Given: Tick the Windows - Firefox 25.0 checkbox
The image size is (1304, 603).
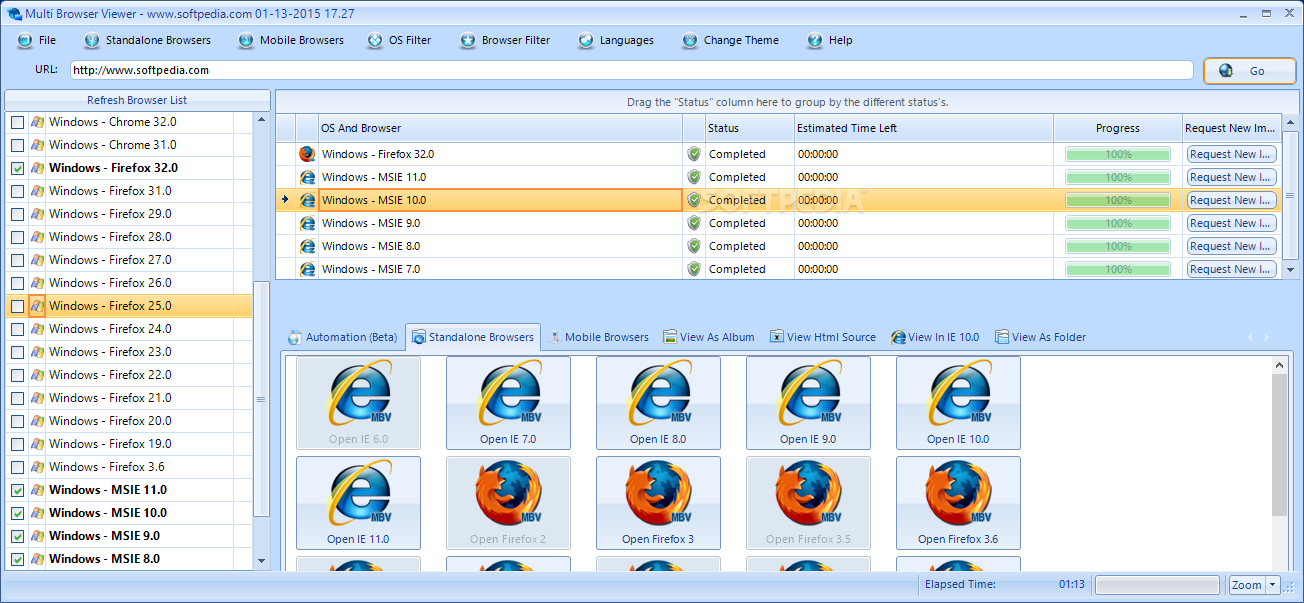Looking at the screenshot, I should tap(17, 306).
